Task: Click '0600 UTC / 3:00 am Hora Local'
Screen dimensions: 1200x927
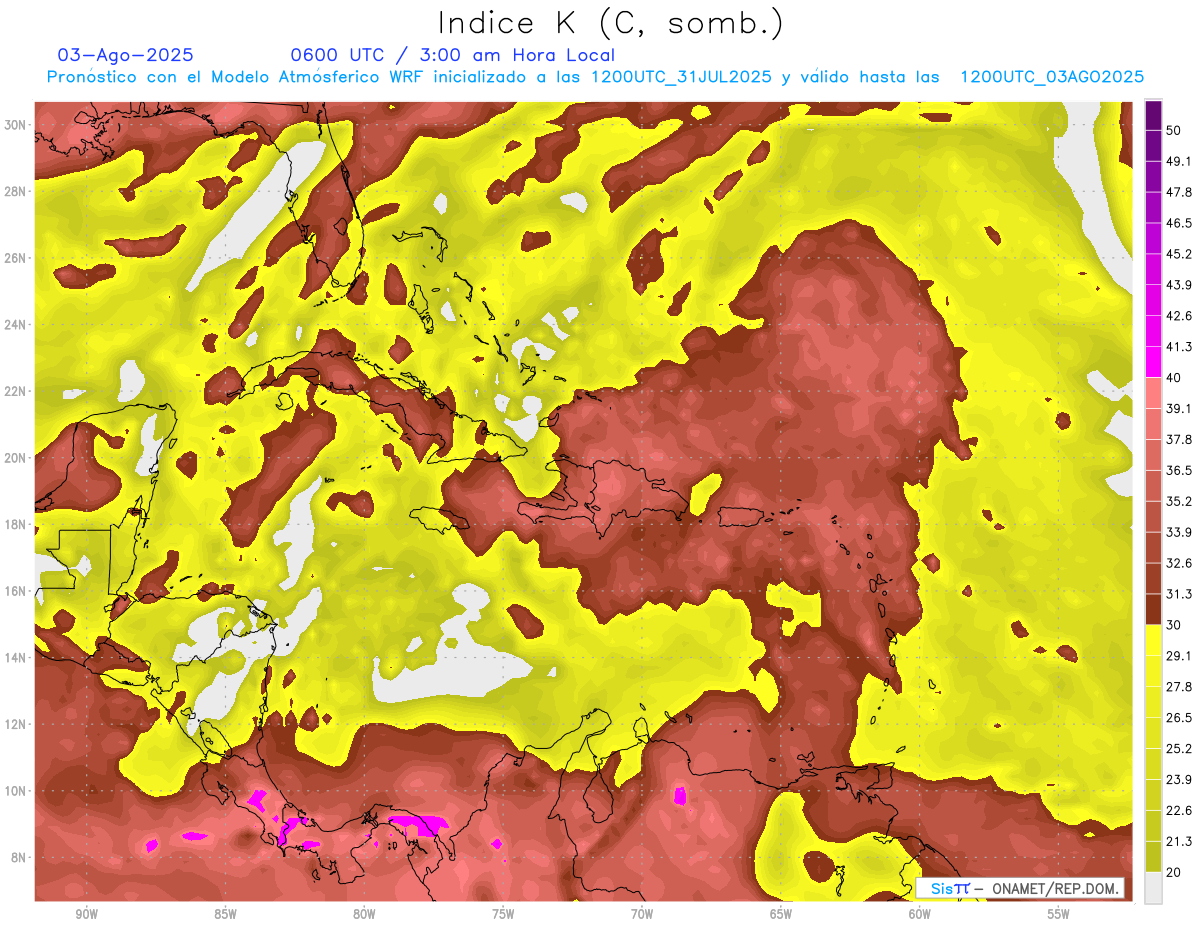Action: [x=452, y=55]
